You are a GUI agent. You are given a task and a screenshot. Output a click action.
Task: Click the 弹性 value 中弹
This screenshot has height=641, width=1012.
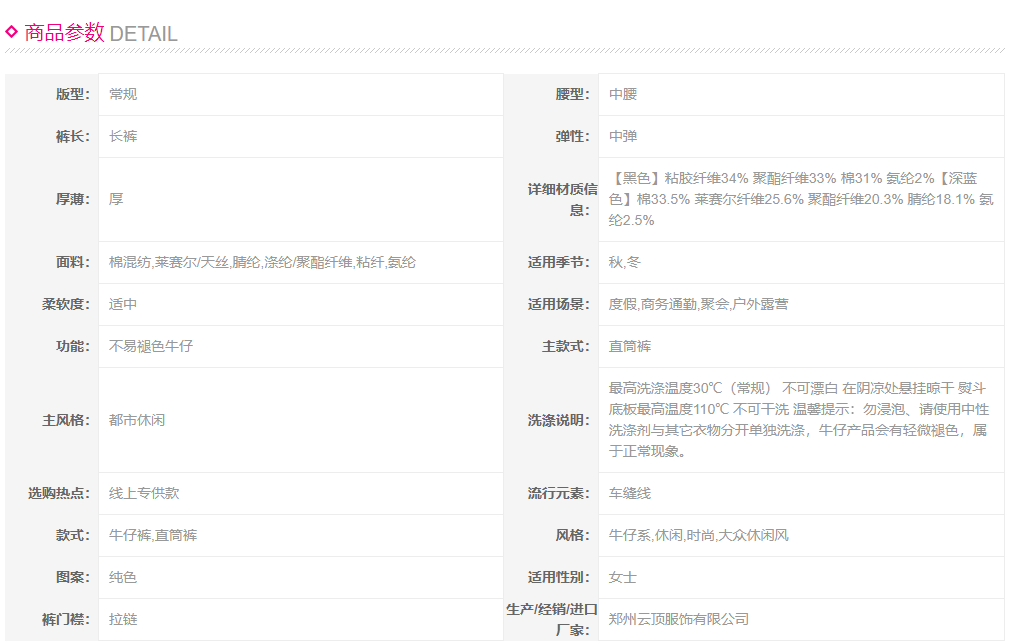(623, 136)
